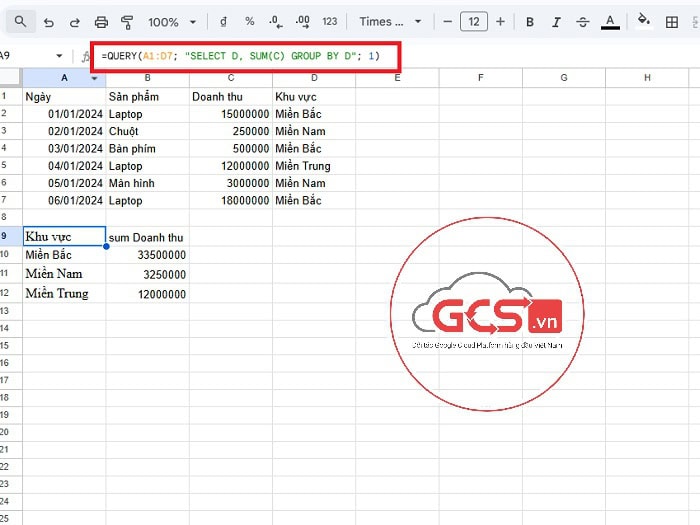Redo the last undone action
The width and height of the screenshot is (700, 525).
click(x=75, y=22)
